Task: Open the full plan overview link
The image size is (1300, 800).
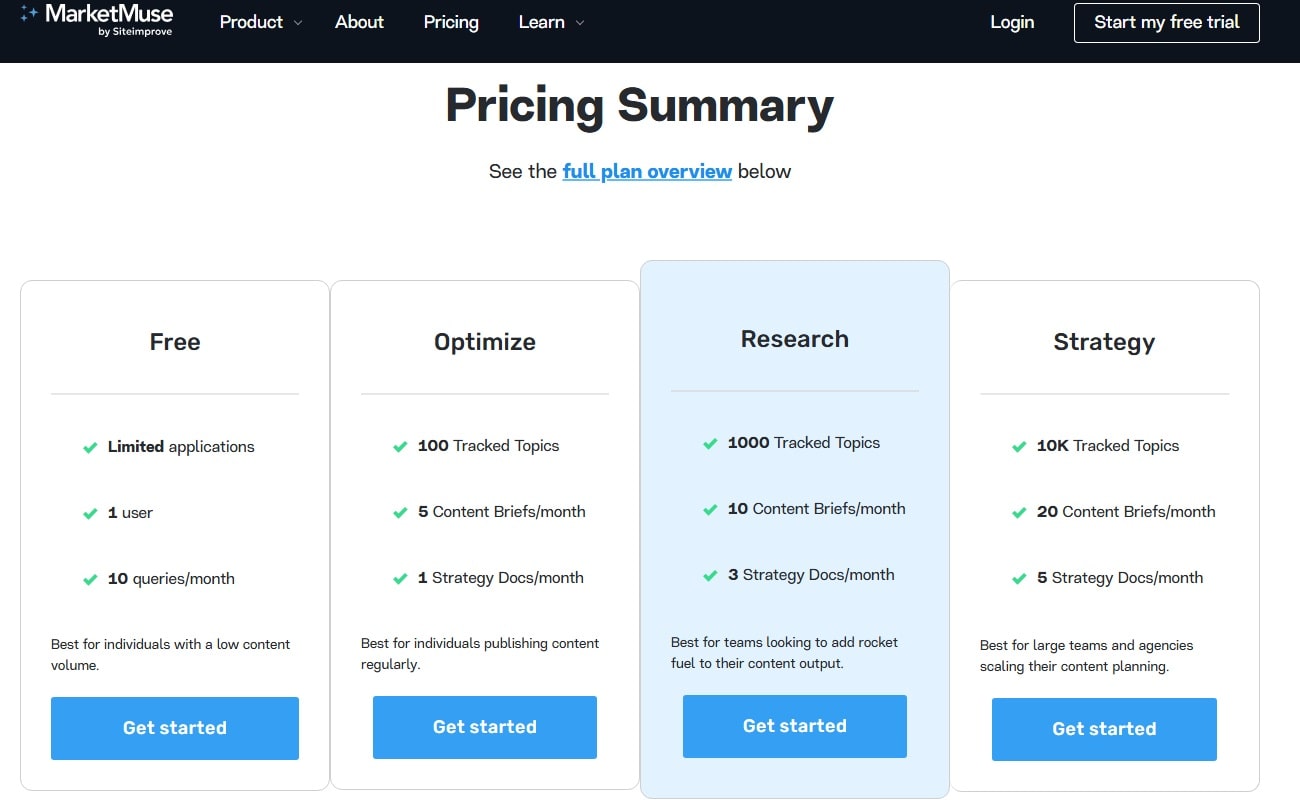Action: pyautogui.click(x=647, y=171)
